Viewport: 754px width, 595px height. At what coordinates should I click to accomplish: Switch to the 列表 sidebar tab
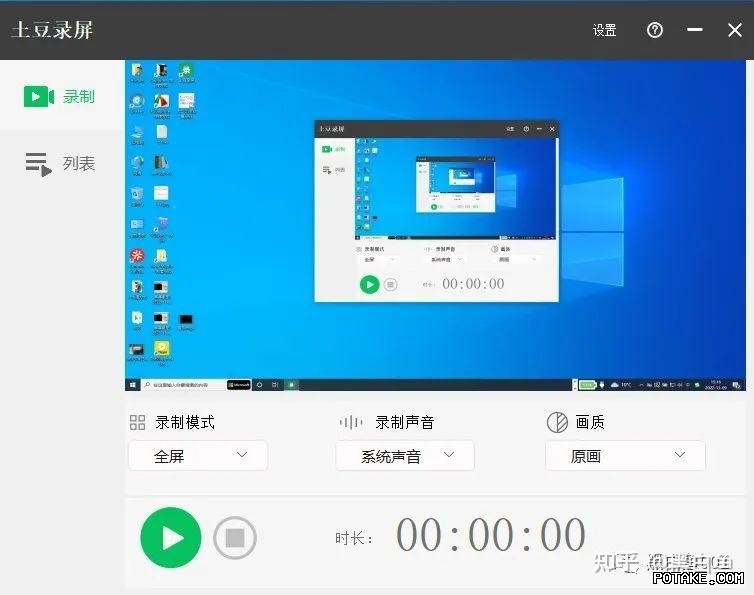[x=62, y=164]
